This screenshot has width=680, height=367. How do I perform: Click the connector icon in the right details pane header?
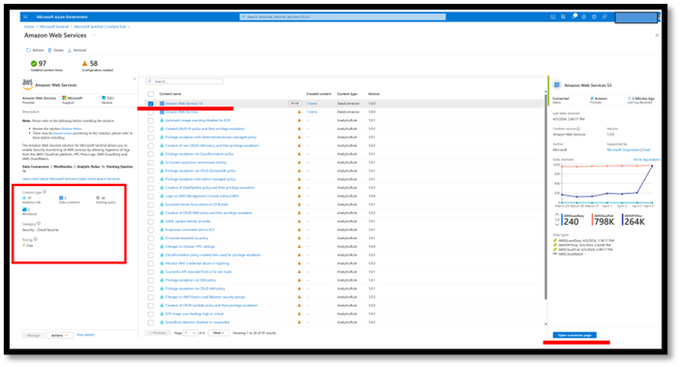pyautogui.click(x=557, y=85)
